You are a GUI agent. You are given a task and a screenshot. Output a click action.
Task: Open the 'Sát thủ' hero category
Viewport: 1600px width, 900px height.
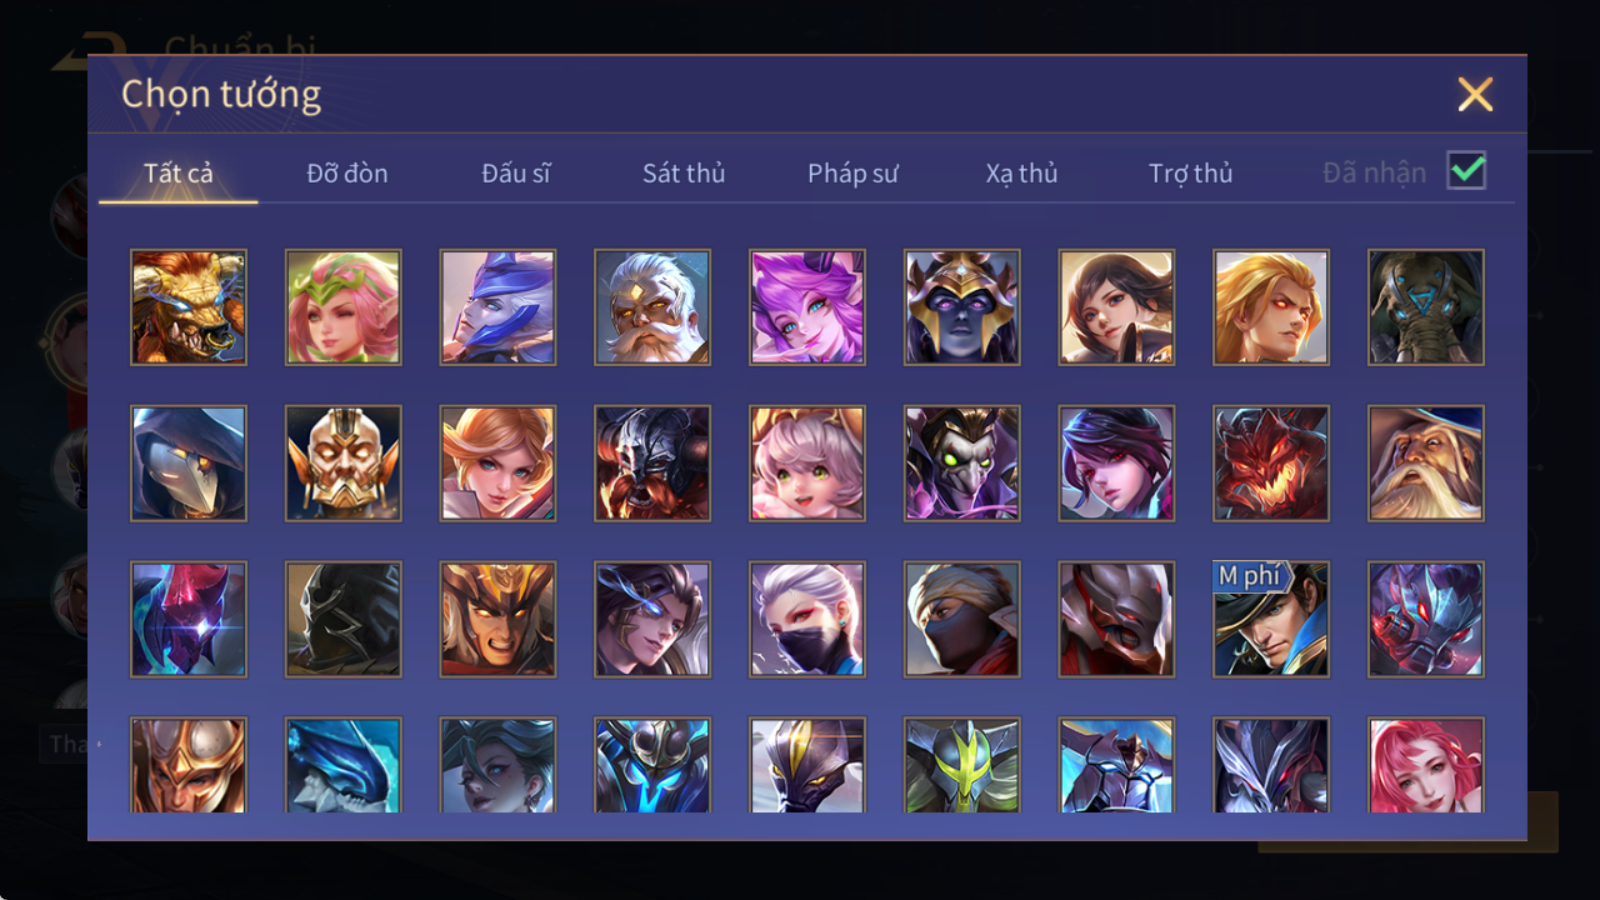click(x=683, y=173)
